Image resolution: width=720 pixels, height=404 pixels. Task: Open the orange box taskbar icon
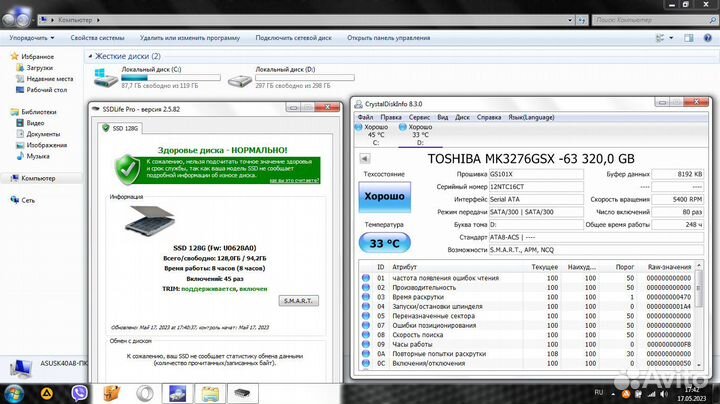112,393
